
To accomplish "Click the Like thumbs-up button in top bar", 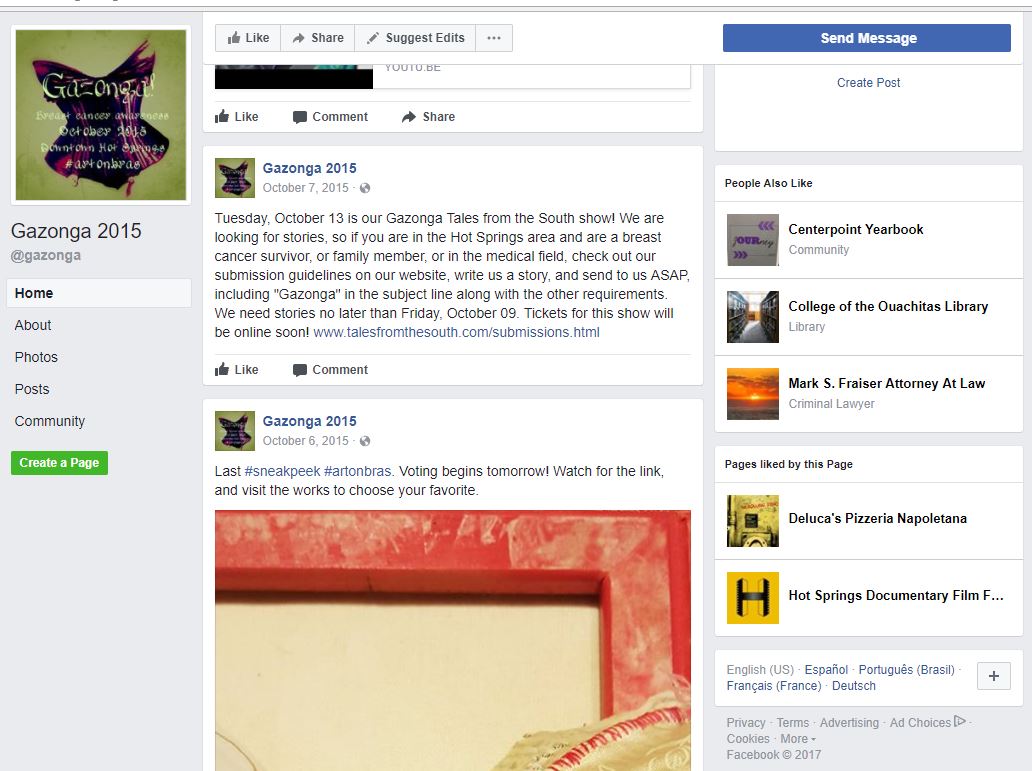I will [248, 38].
